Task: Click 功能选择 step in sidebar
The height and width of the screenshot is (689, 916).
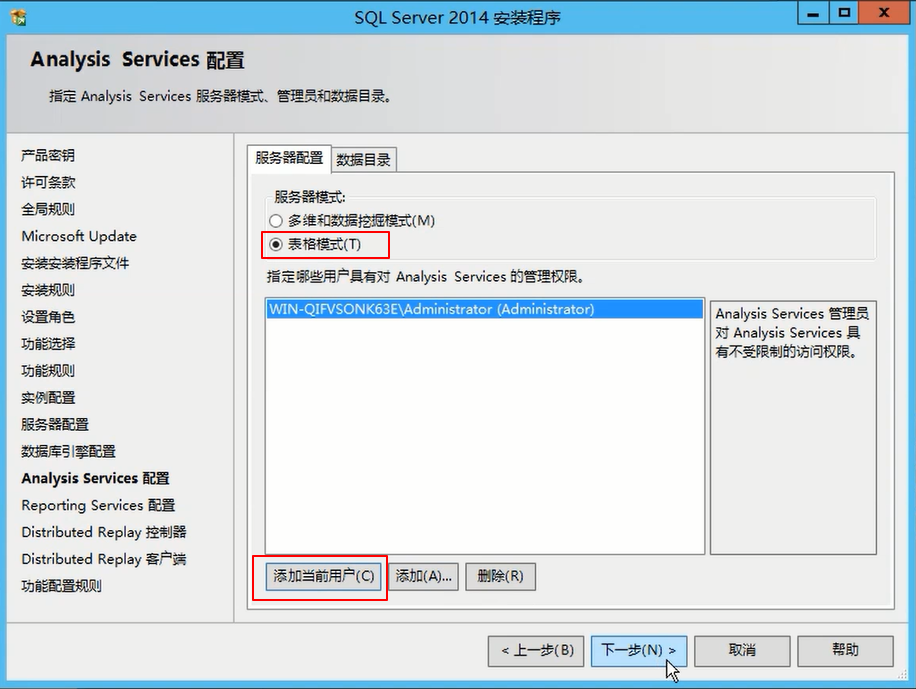Action: click(x=48, y=344)
